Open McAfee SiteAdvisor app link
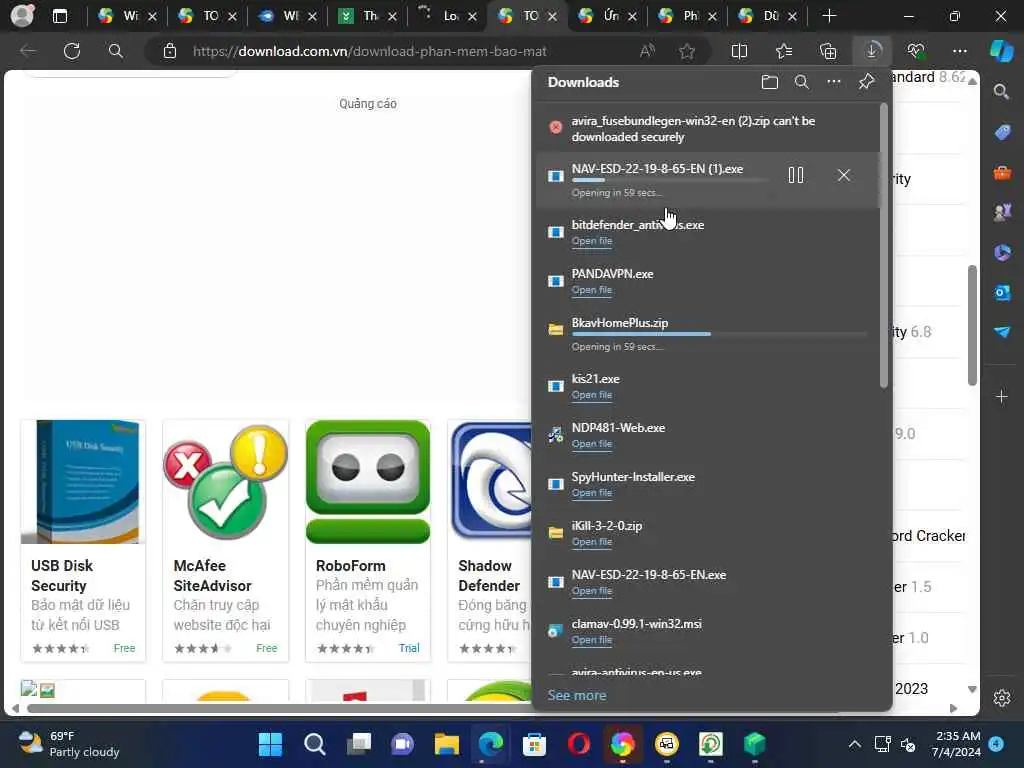Image resolution: width=1024 pixels, height=768 pixels. (212, 576)
